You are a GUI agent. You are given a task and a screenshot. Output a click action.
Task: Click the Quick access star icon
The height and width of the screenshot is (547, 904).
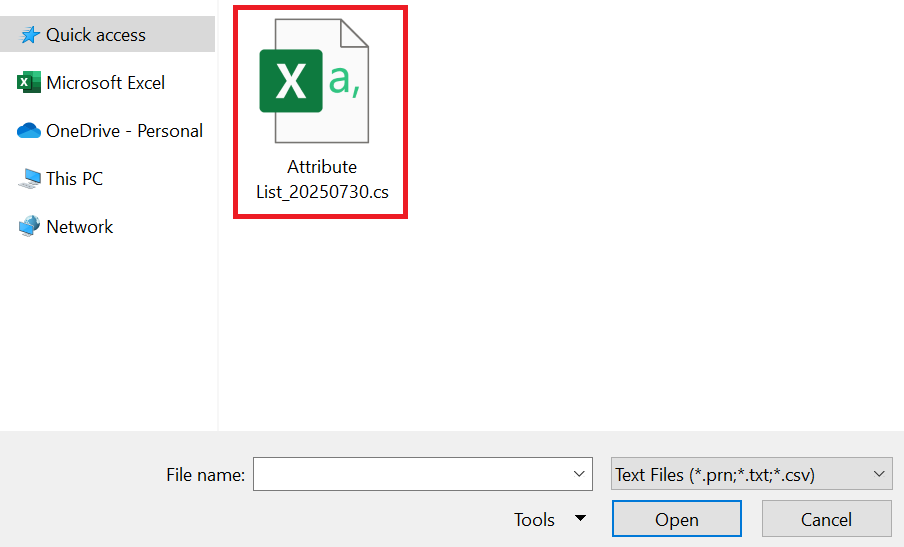point(29,35)
